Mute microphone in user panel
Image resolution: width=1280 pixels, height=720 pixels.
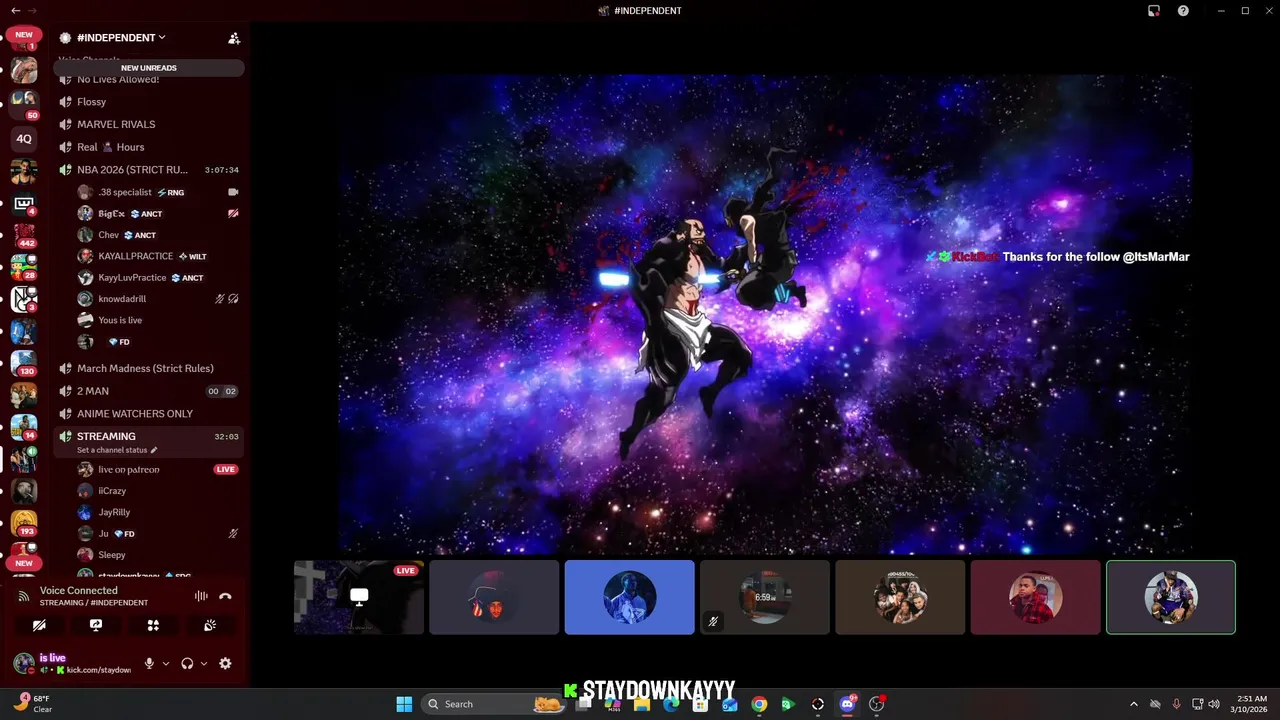[149, 663]
